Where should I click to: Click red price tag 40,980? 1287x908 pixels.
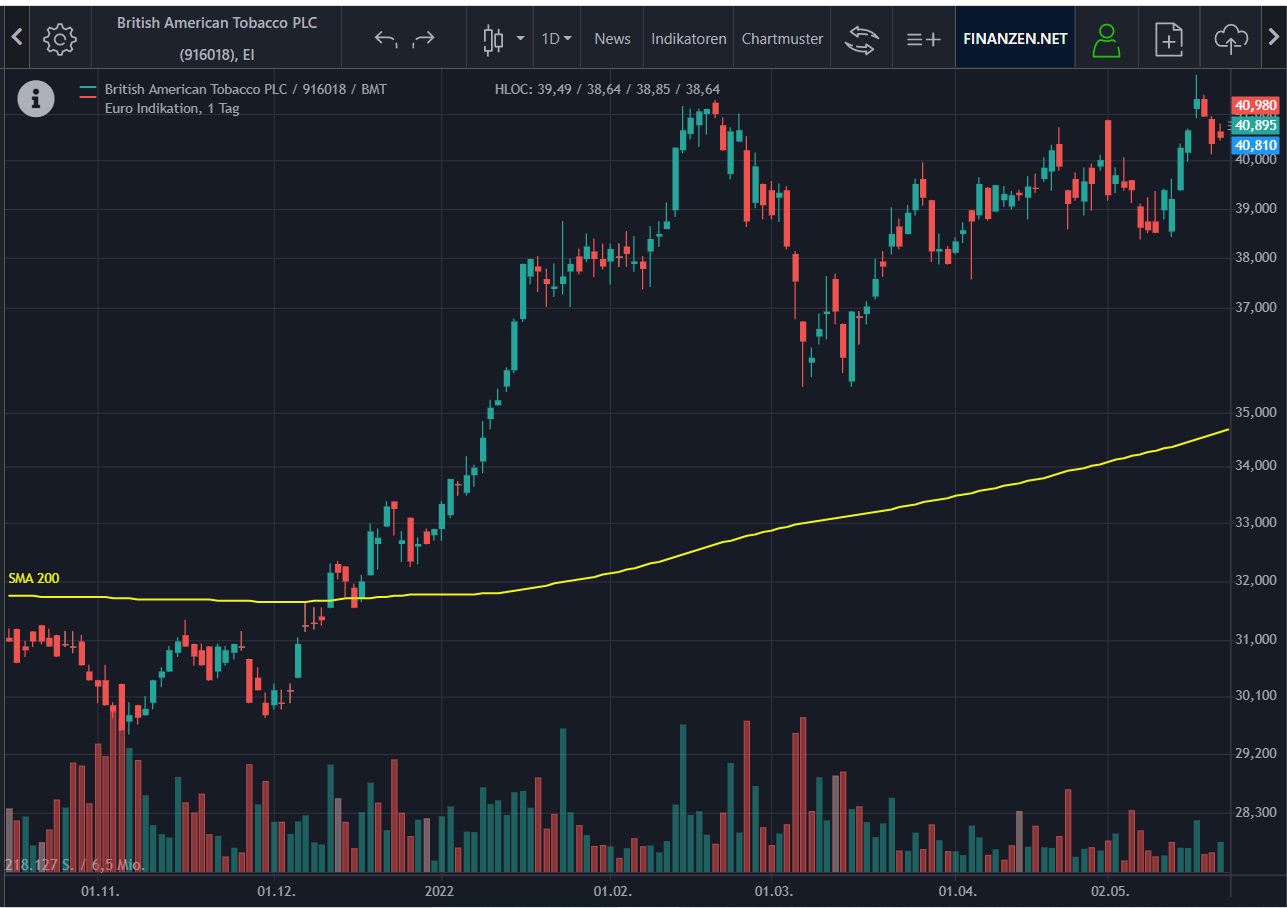[1255, 105]
